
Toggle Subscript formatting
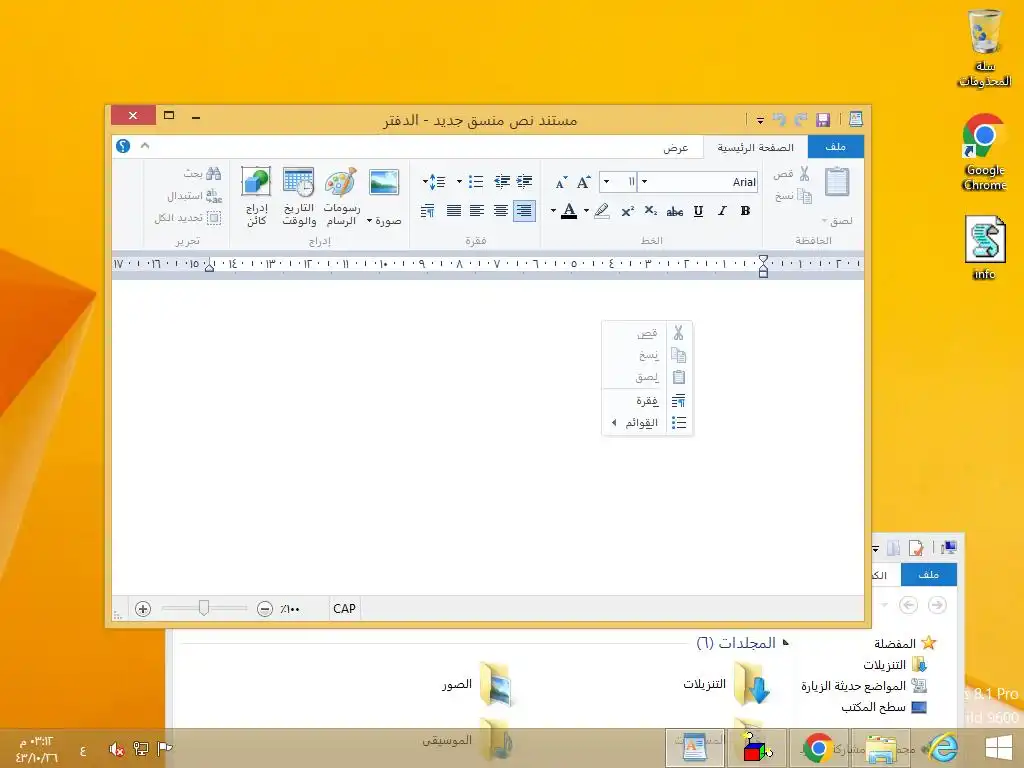pyautogui.click(x=651, y=210)
